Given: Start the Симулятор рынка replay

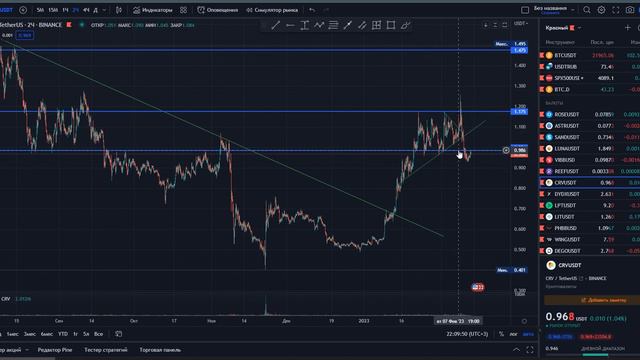Looking at the screenshot, I should pos(272,10).
